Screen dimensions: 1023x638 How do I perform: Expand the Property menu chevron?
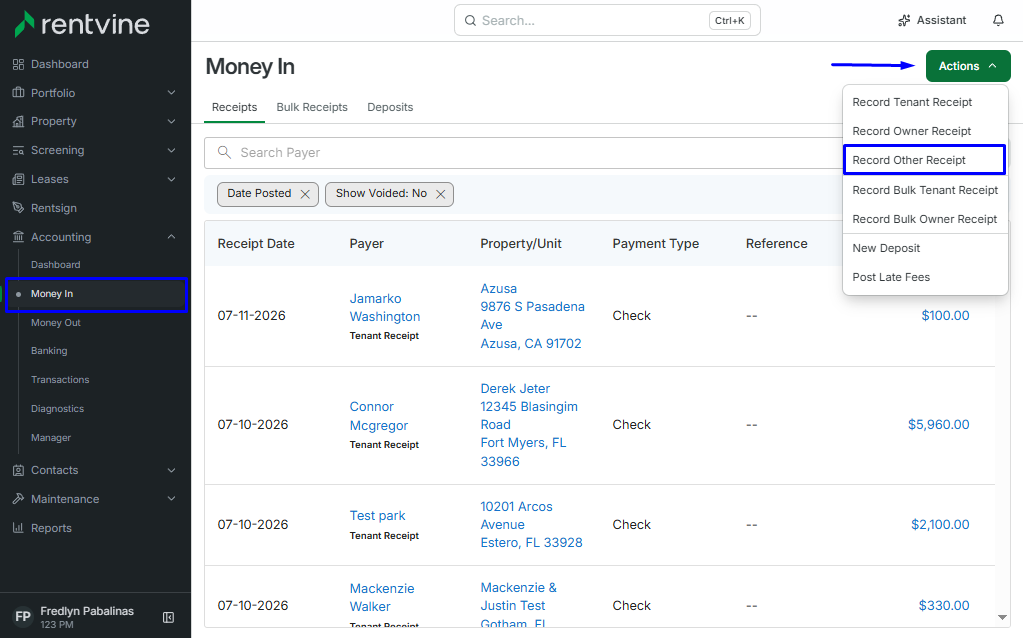coord(172,121)
